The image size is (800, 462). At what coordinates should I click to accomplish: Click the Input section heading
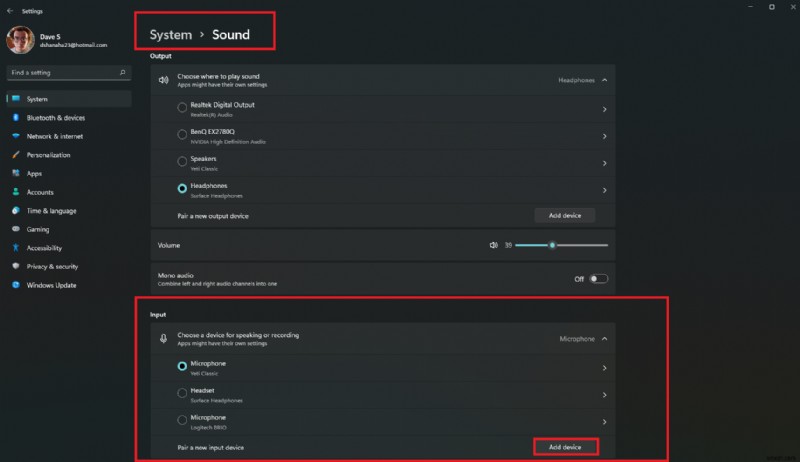[158, 315]
